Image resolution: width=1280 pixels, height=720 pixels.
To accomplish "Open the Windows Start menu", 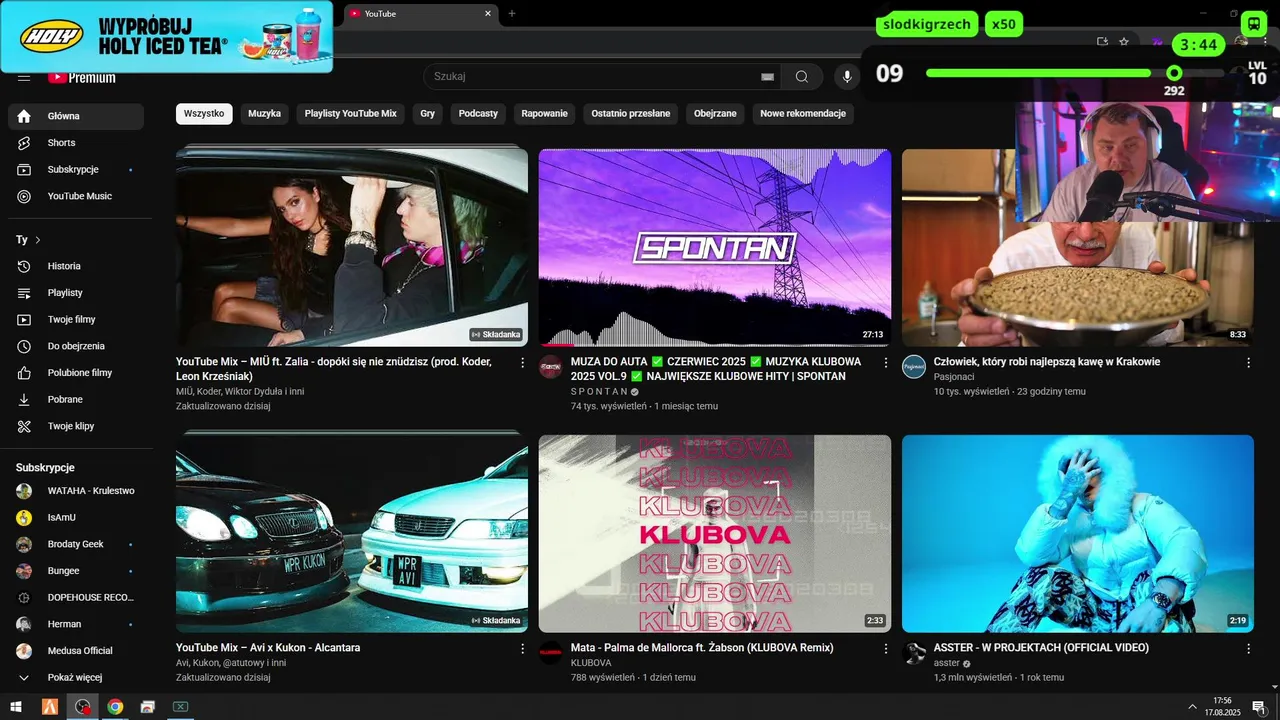I will (16, 707).
